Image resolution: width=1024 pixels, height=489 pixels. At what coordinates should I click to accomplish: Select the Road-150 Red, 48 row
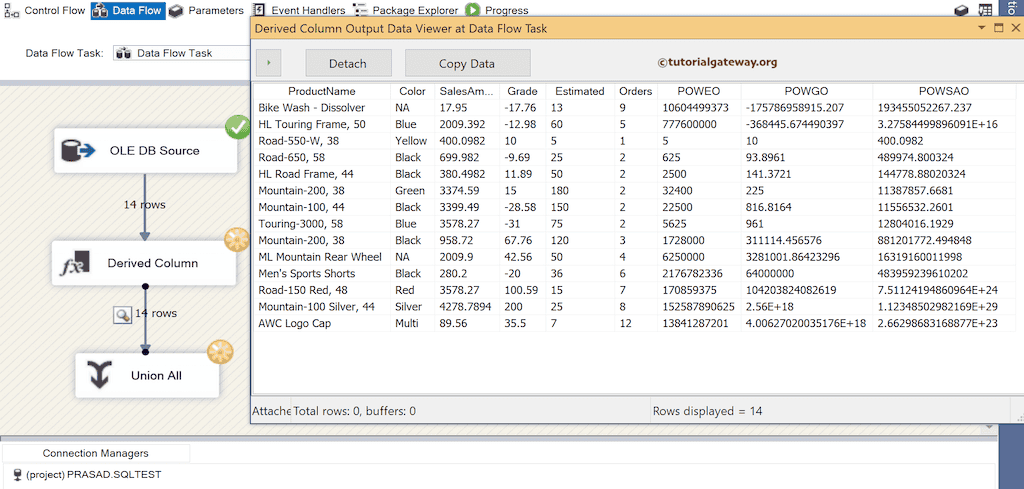pyautogui.click(x=634, y=291)
